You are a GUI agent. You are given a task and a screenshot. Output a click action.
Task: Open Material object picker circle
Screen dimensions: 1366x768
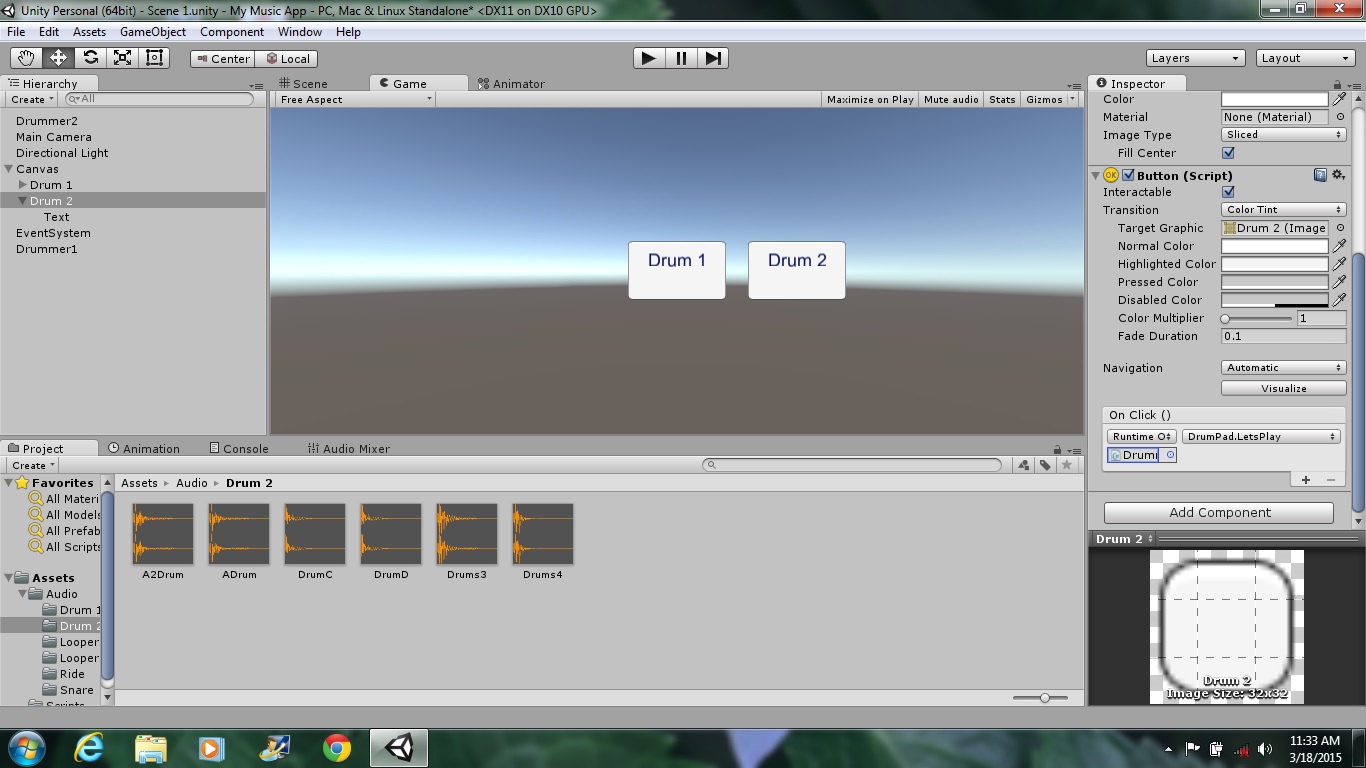pyautogui.click(x=1340, y=117)
